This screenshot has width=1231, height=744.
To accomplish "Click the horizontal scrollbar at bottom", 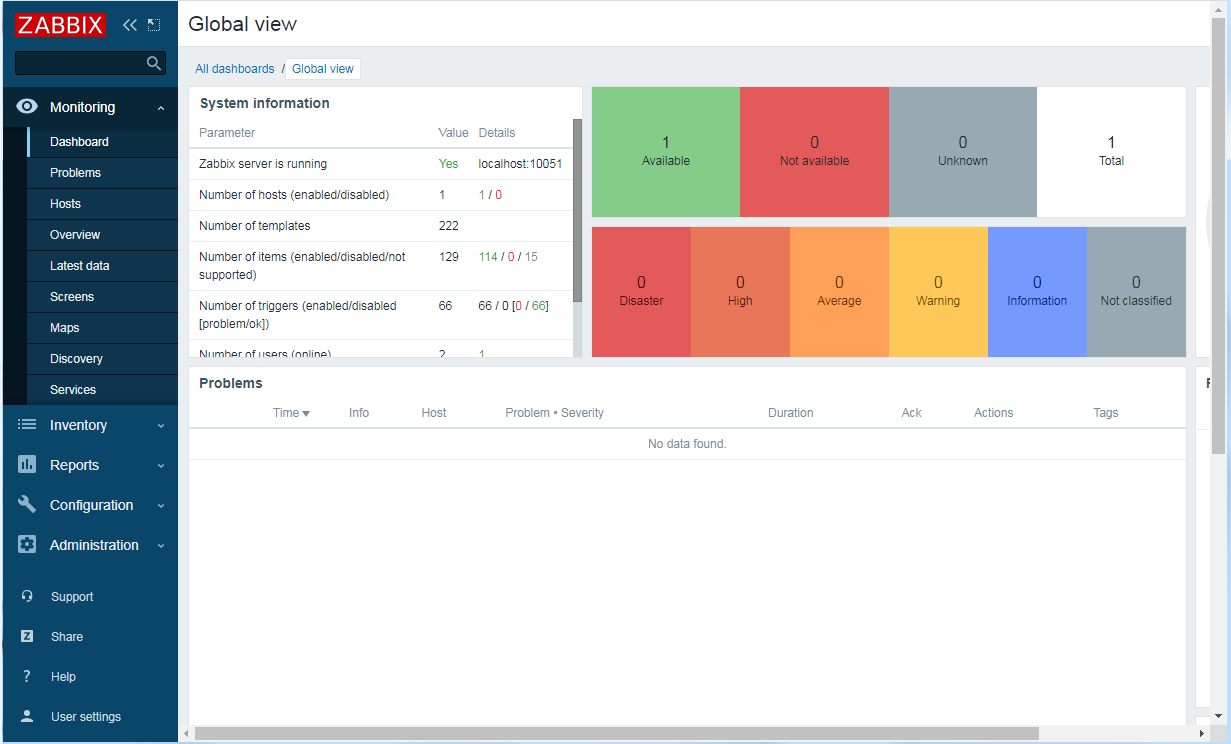I will [616, 734].
